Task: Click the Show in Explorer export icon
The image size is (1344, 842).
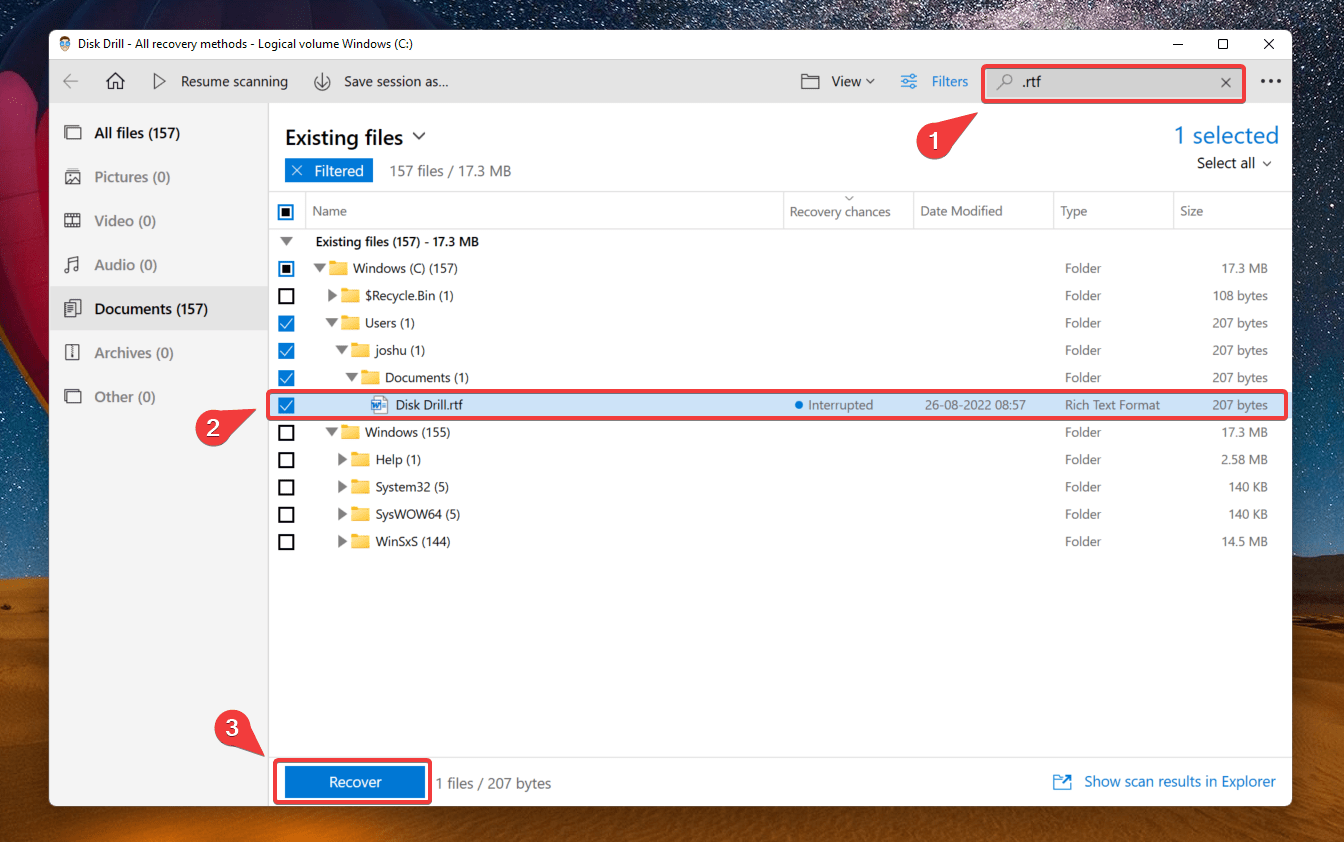Action: click(x=1062, y=782)
